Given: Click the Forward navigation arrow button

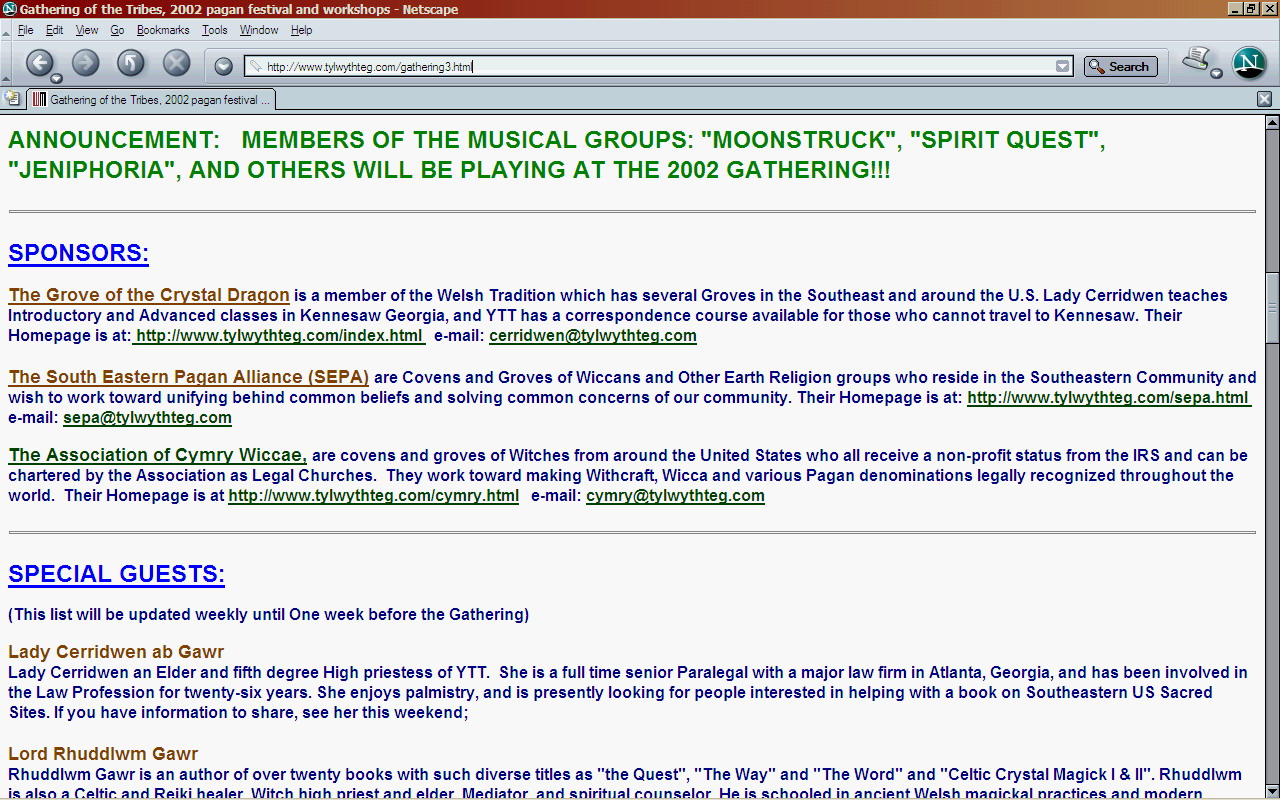Looking at the screenshot, I should pyautogui.click(x=86, y=63).
